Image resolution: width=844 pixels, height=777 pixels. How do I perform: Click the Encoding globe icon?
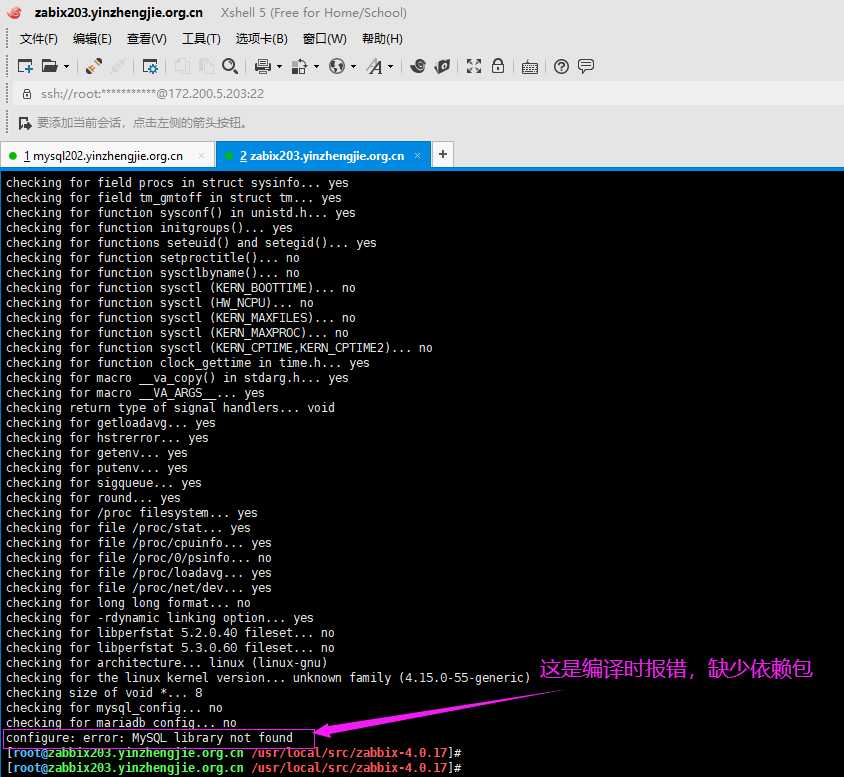337,66
